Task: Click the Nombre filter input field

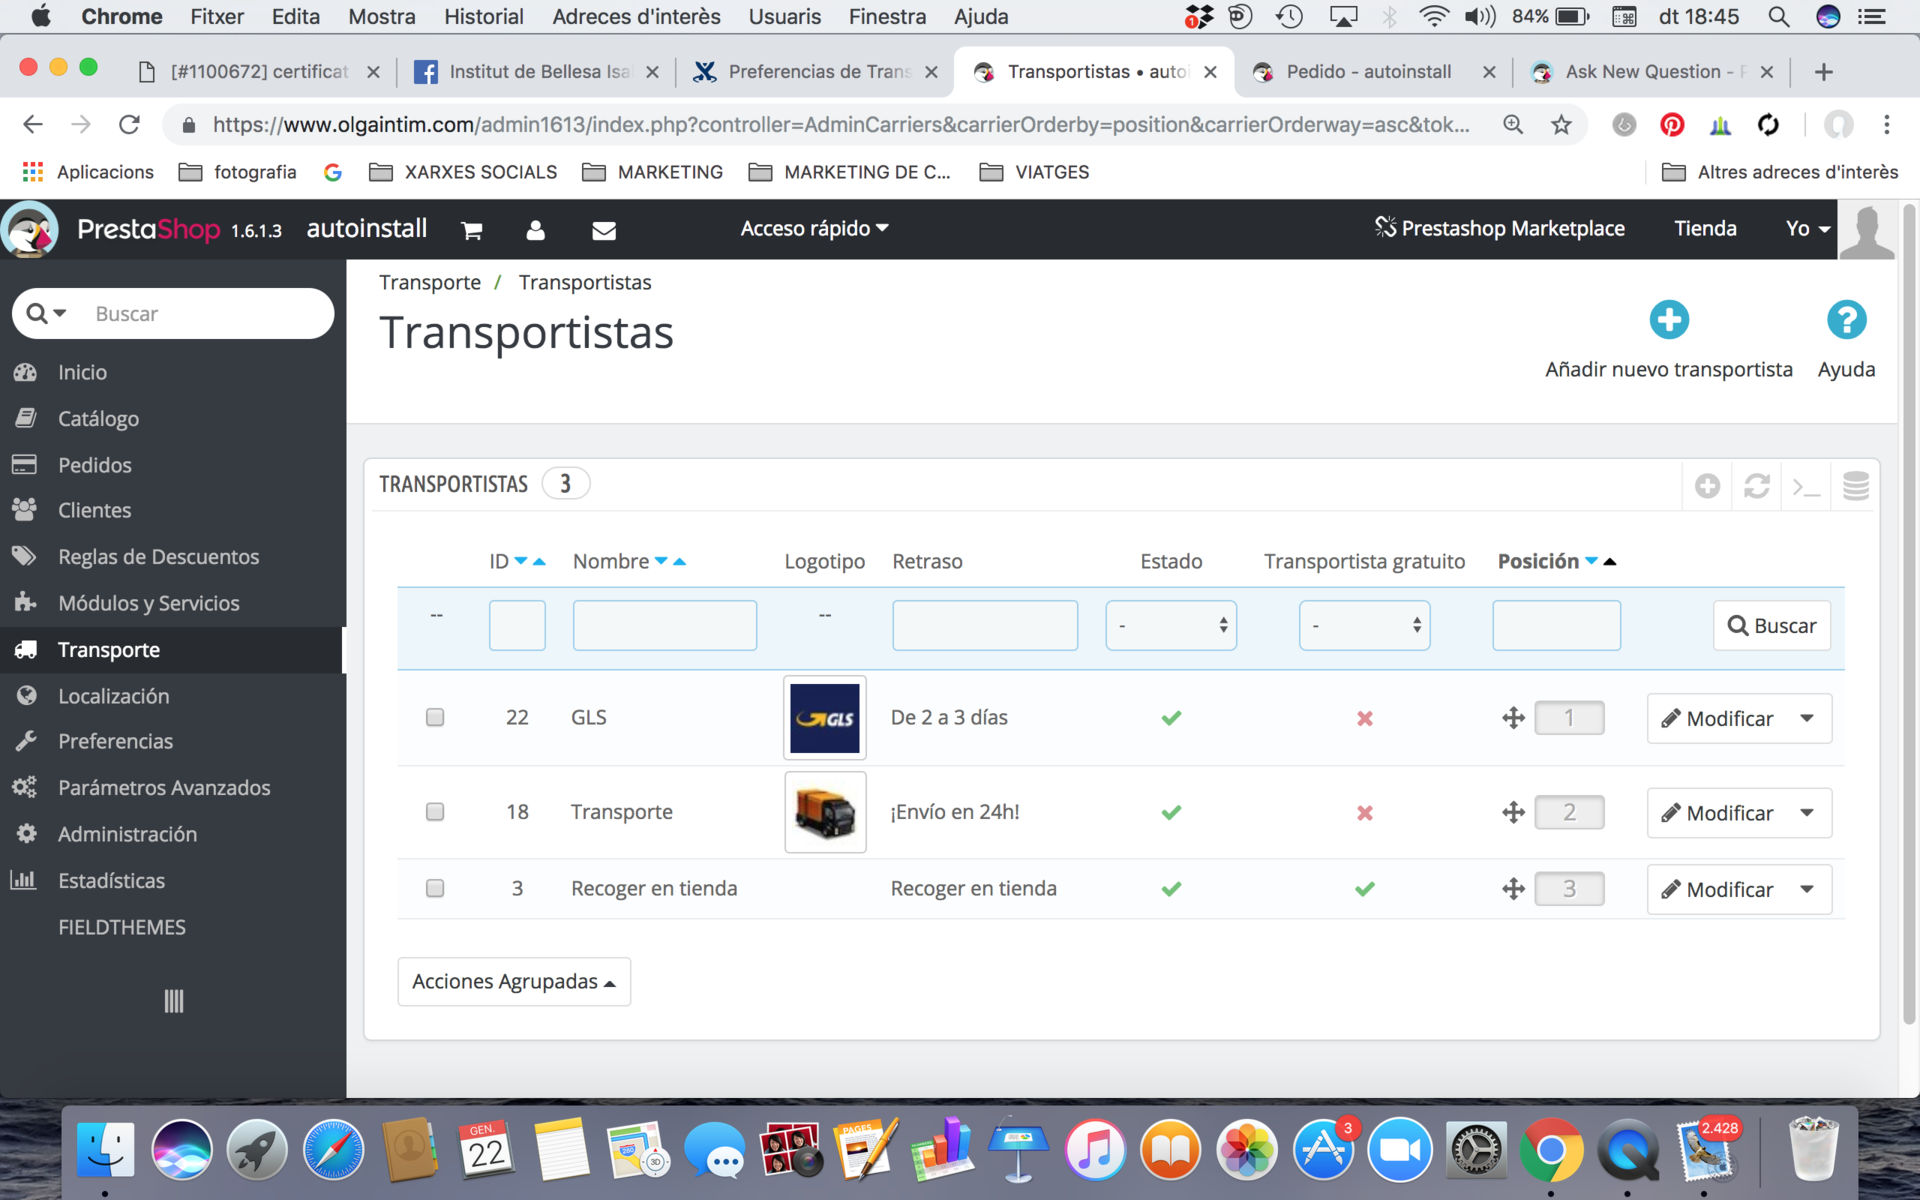Action: point(664,625)
